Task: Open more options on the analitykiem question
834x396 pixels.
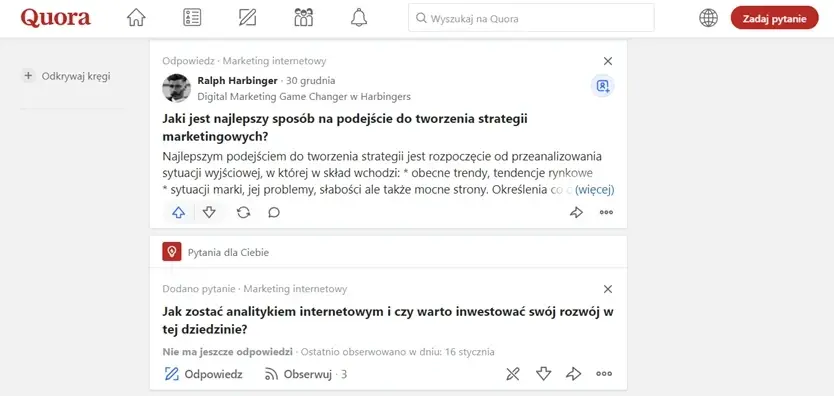Action: (604, 374)
